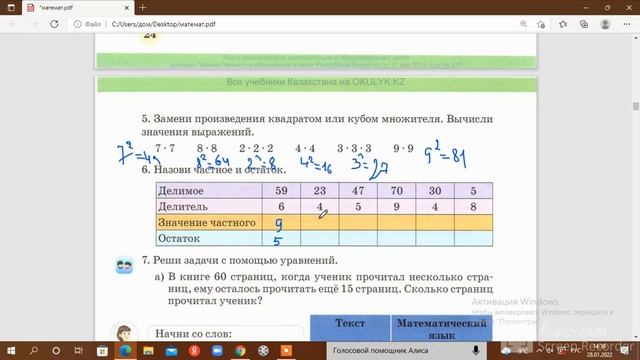640x360 pixels.
Task: Open the Collections panel
Action: [x=584, y=24]
